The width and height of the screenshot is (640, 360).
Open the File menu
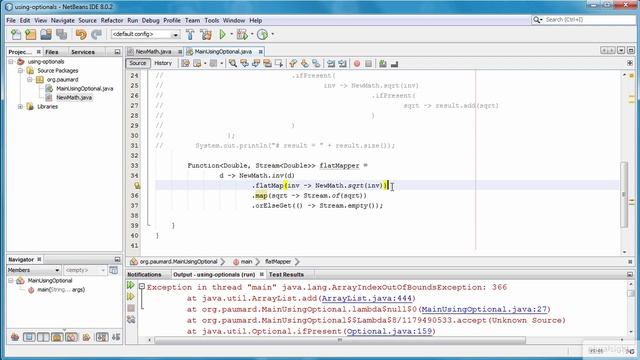click(x=11, y=20)
